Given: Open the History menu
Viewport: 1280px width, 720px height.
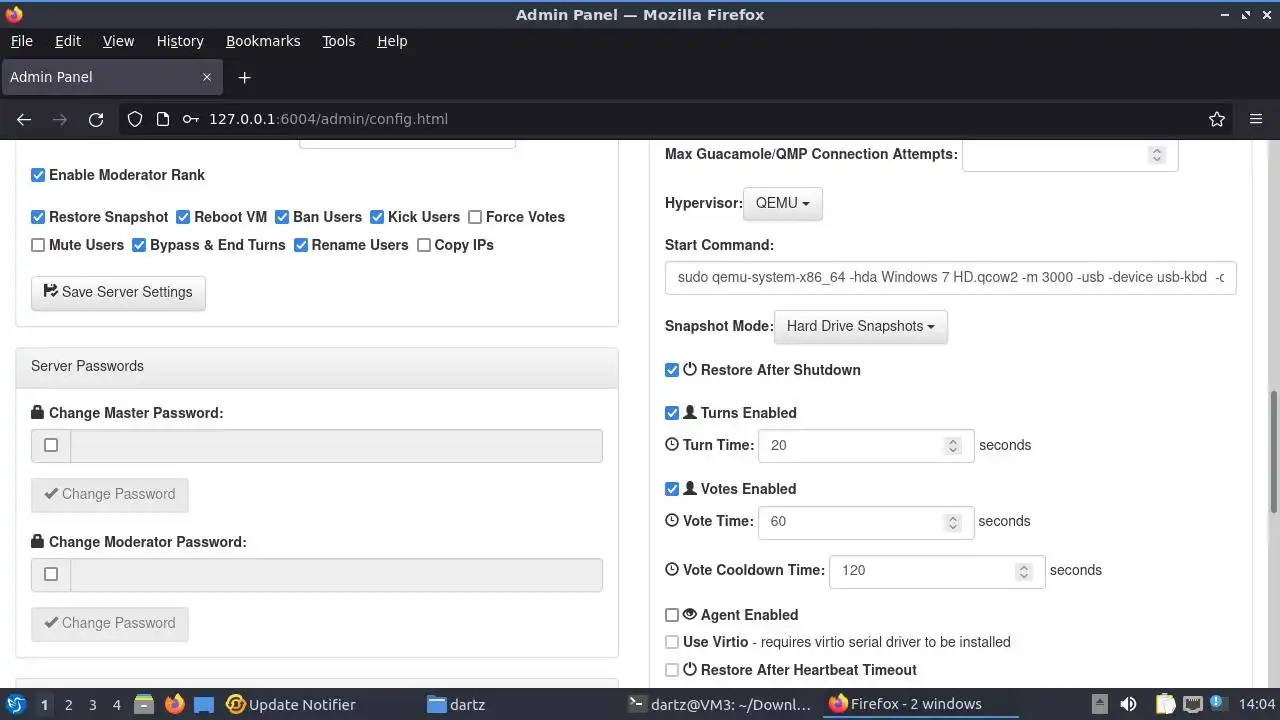Looking at the screenshot, I should tap(180, 41).
